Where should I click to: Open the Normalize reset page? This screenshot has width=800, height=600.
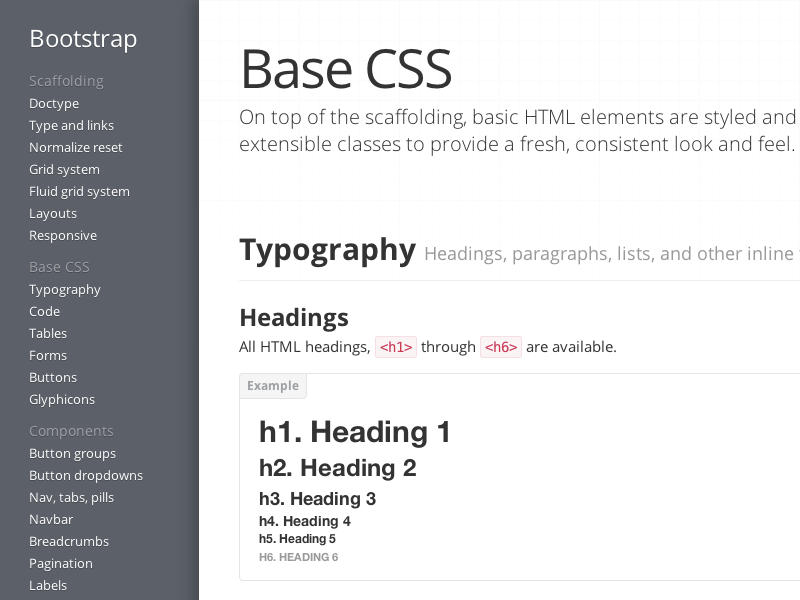pos(75,147)
